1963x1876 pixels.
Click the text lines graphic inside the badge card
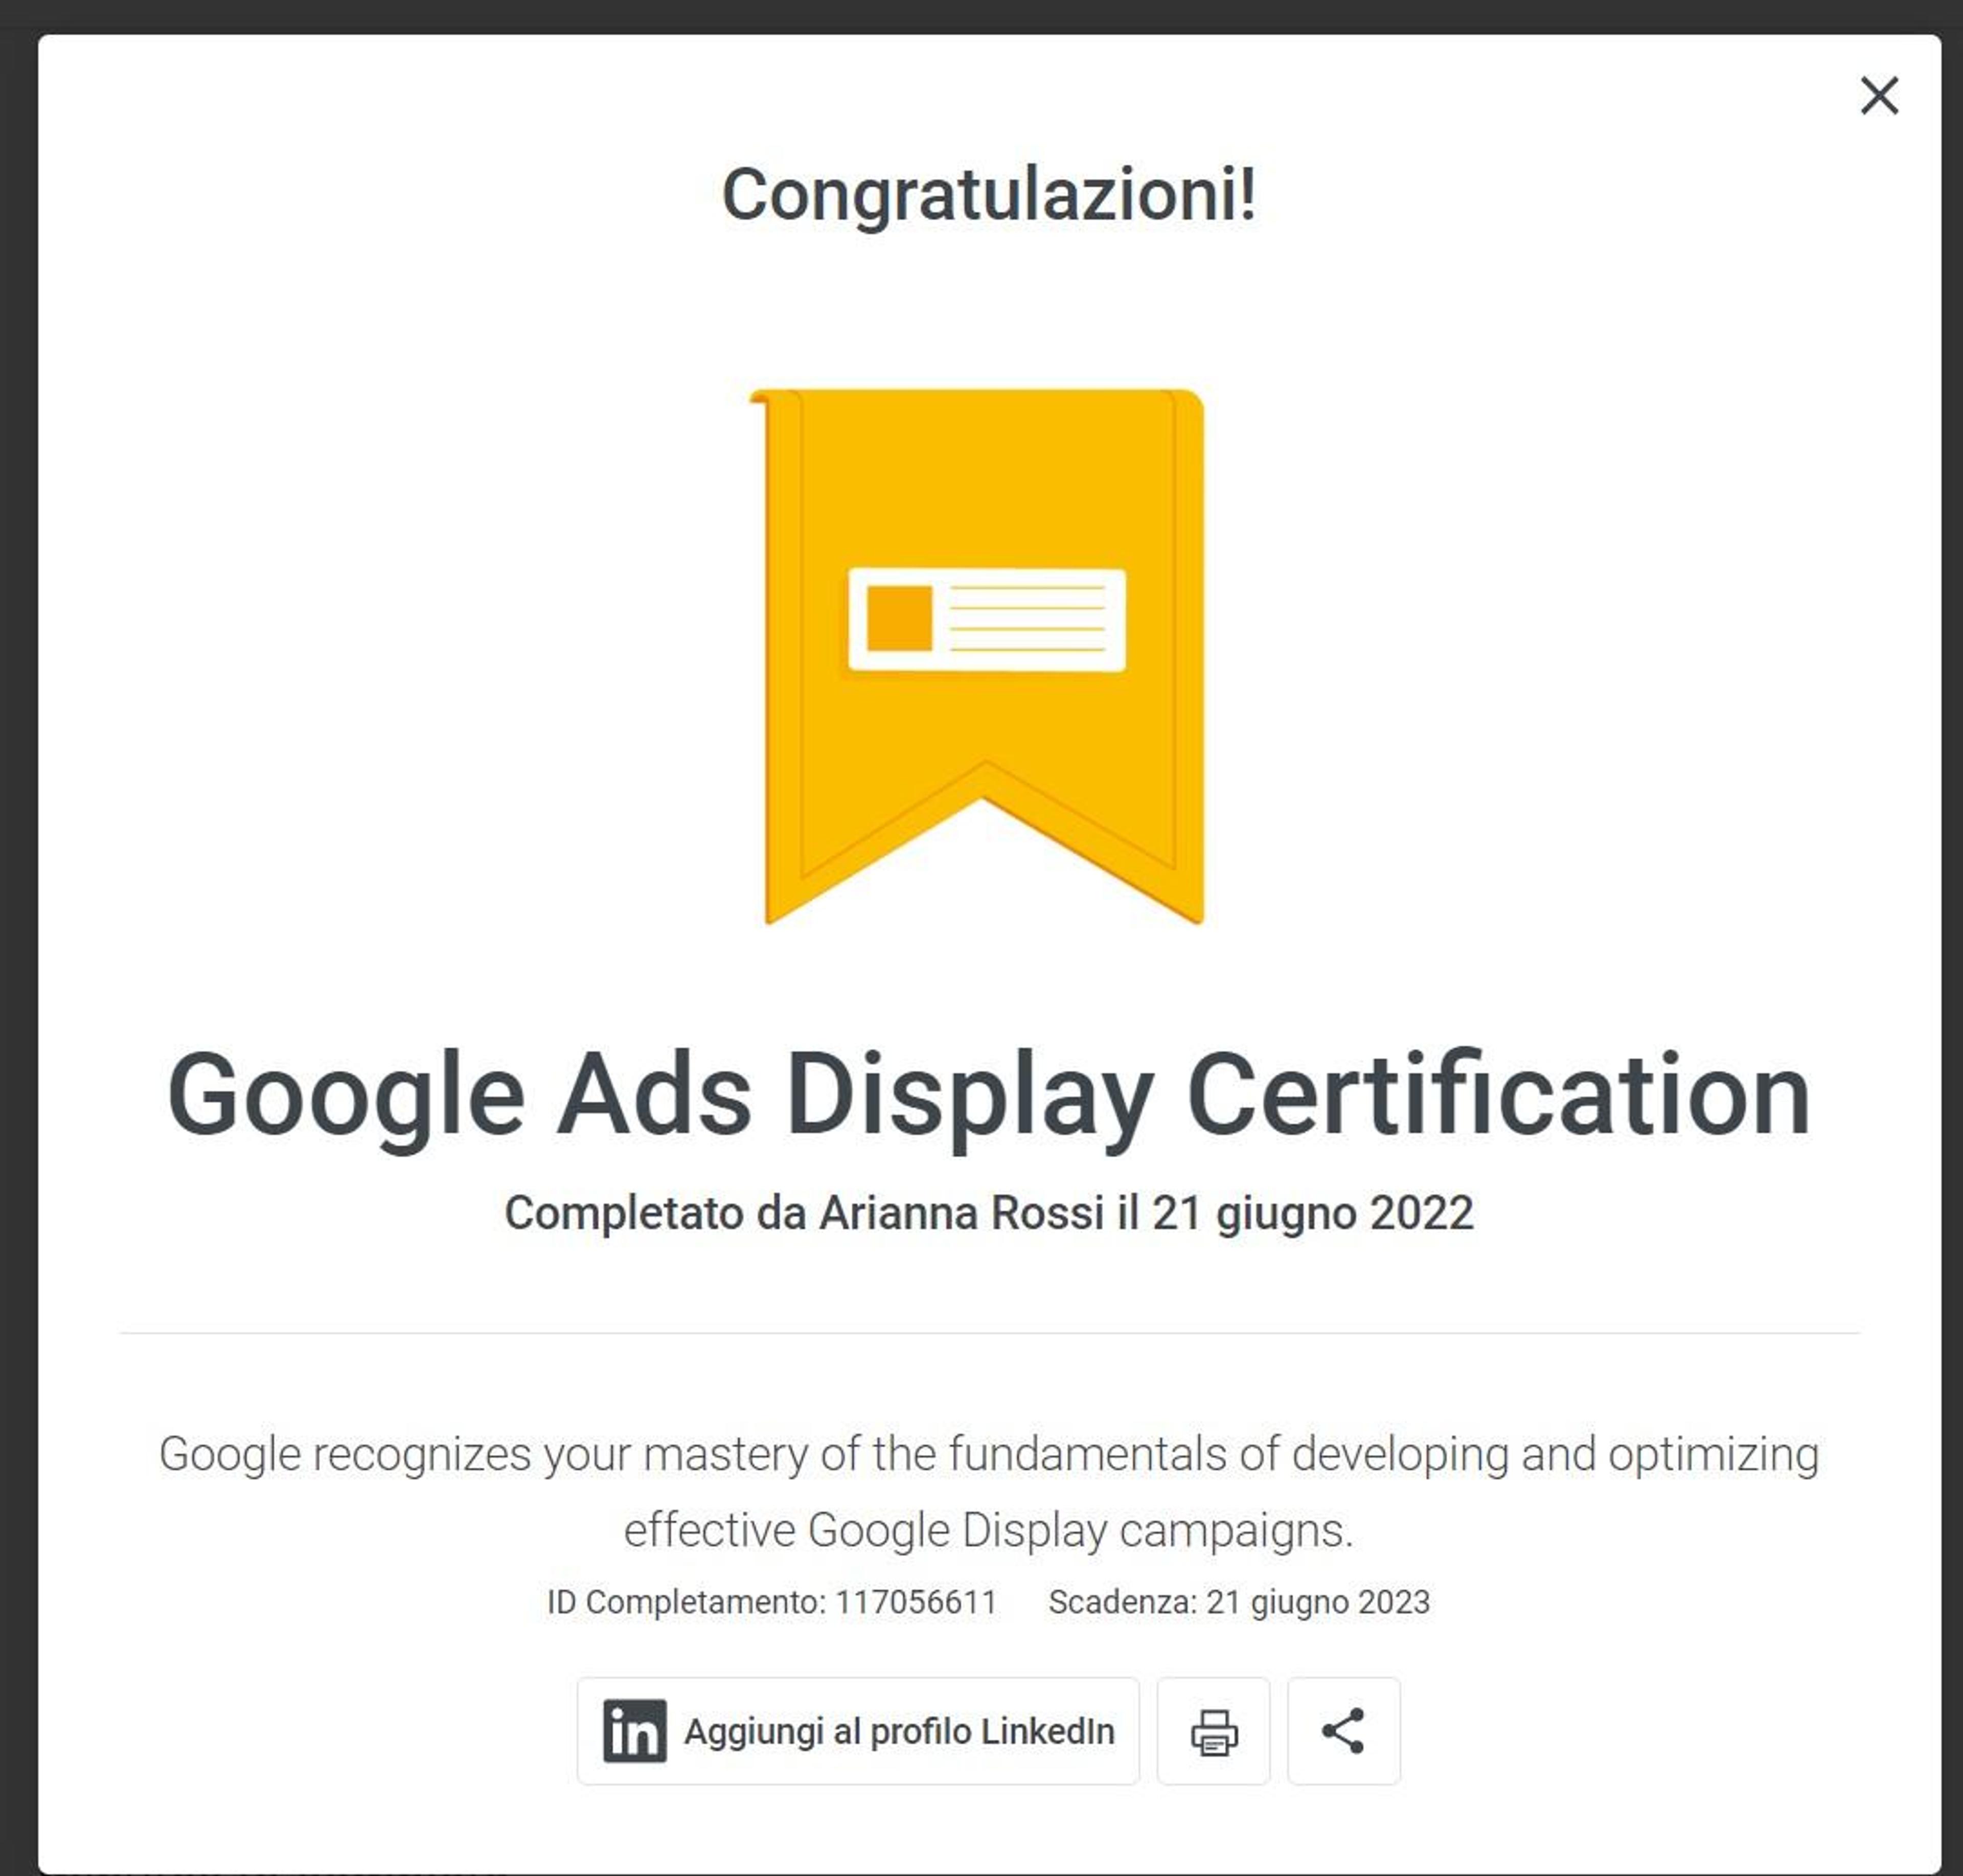click(1027, 618)
